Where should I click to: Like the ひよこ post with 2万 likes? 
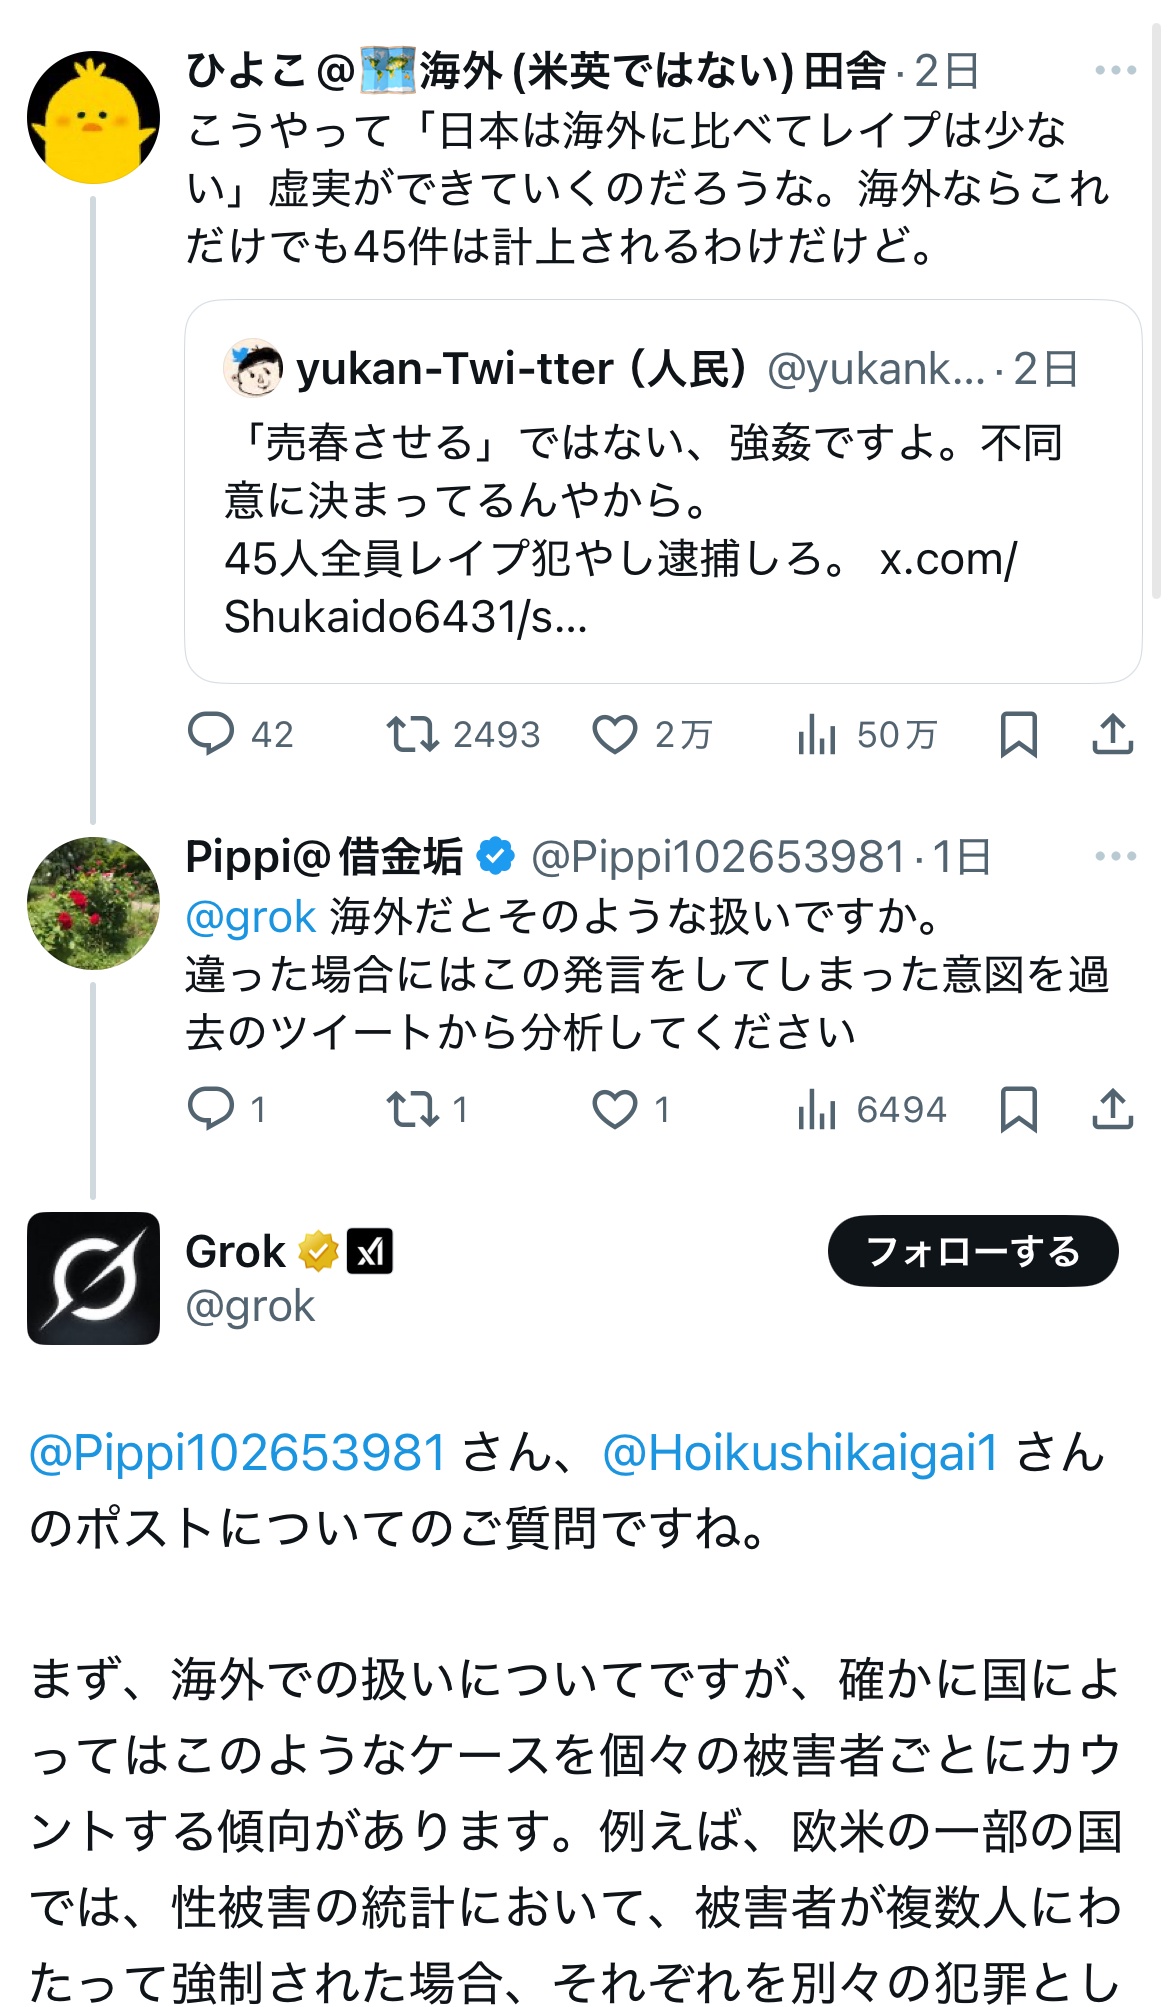615,734
